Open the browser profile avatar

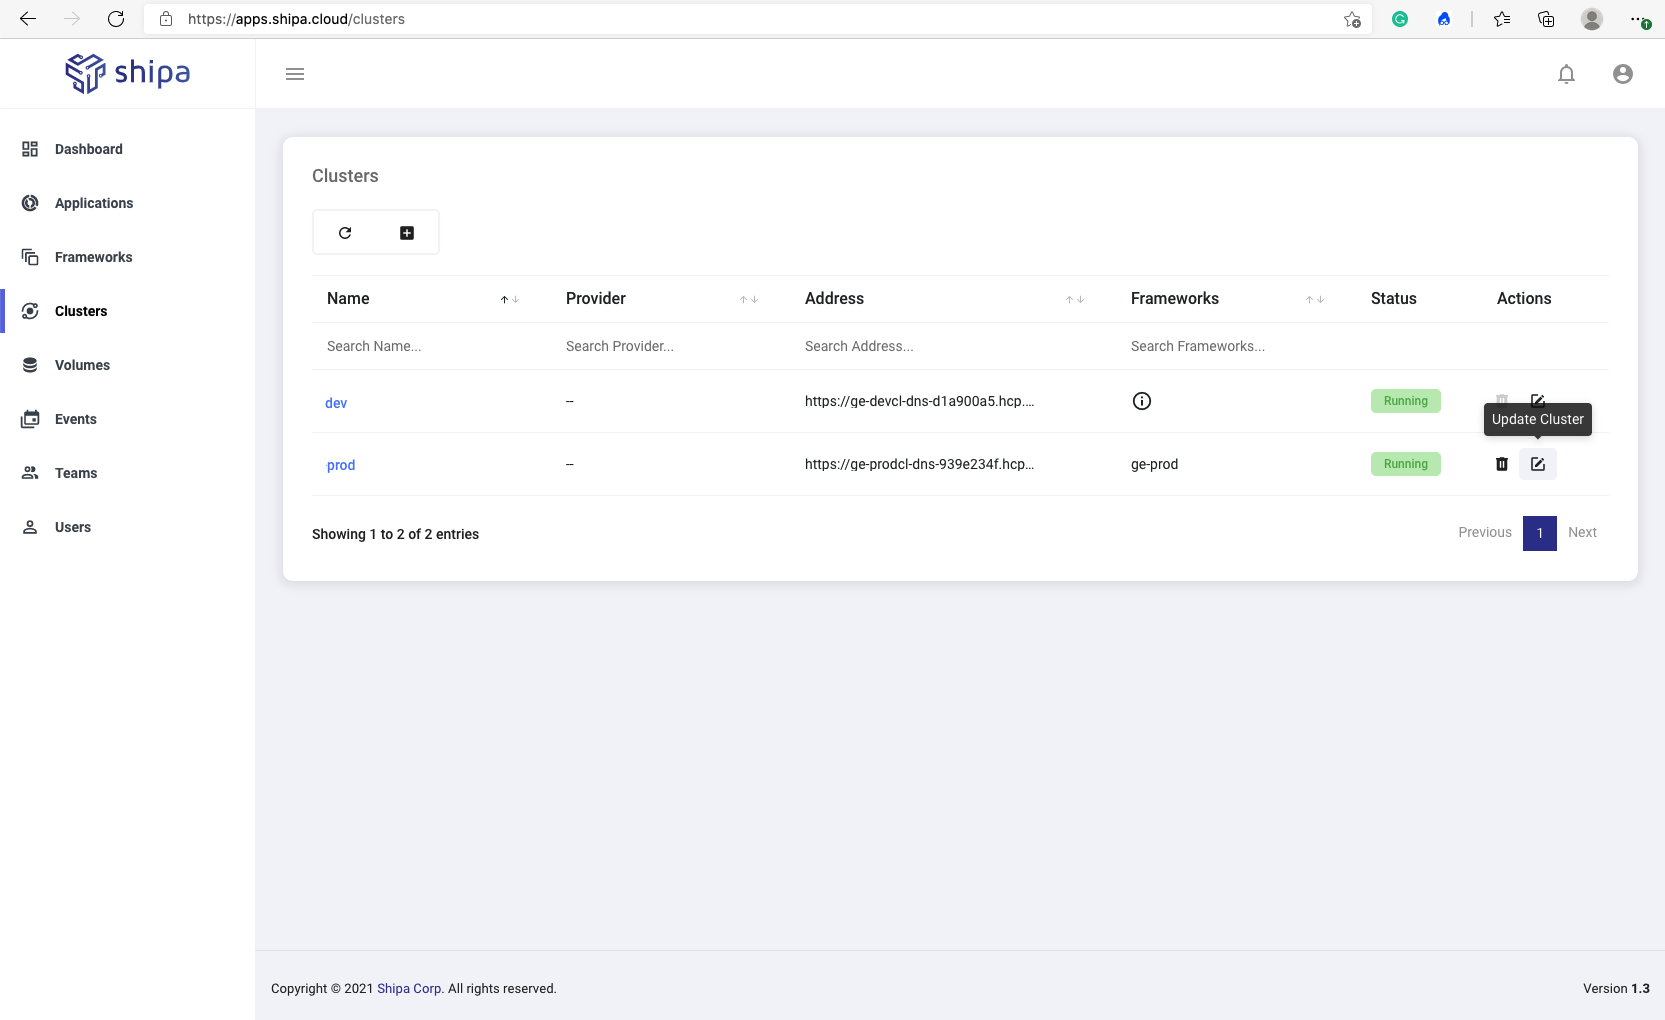(1592, 19)
